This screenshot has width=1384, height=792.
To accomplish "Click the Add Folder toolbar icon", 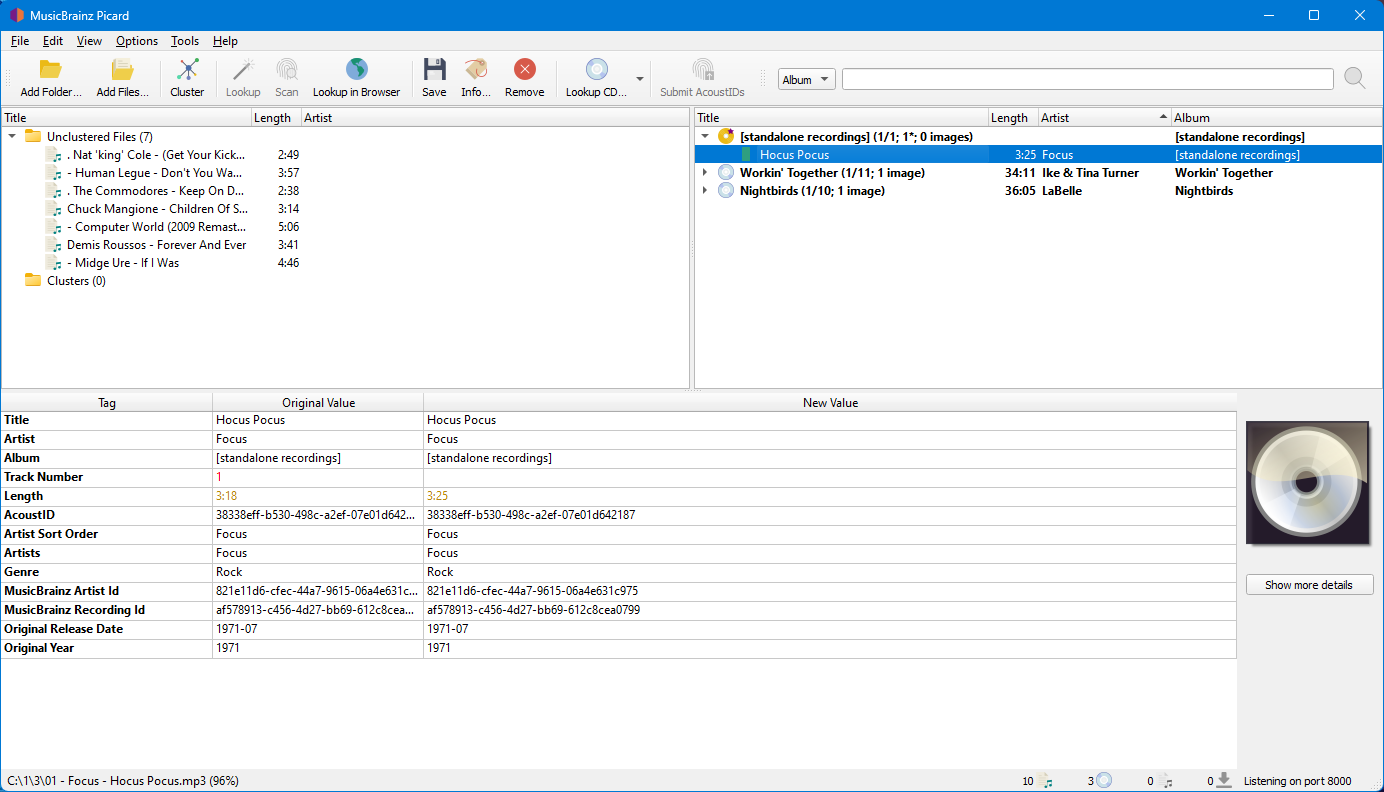I will (50, 69).
